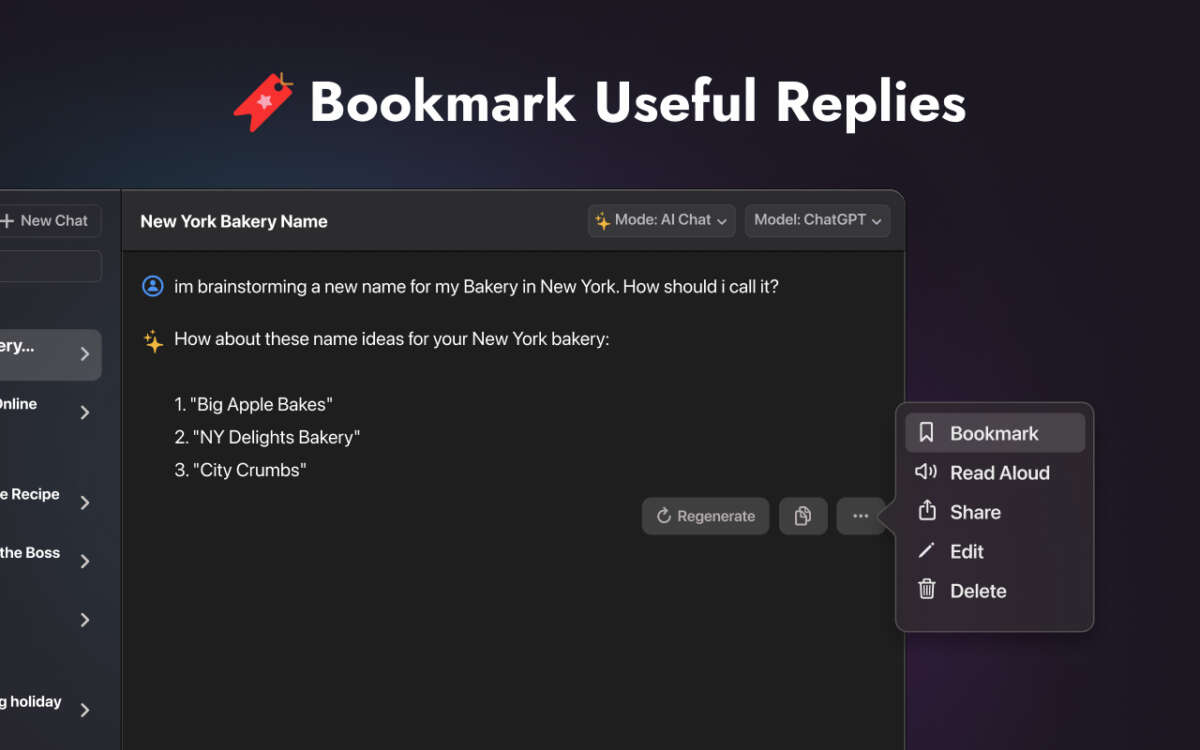Click the Read Aloud speaker icon
The image size is (1200, 750).
pyautogui.click(x=926, y=472)
